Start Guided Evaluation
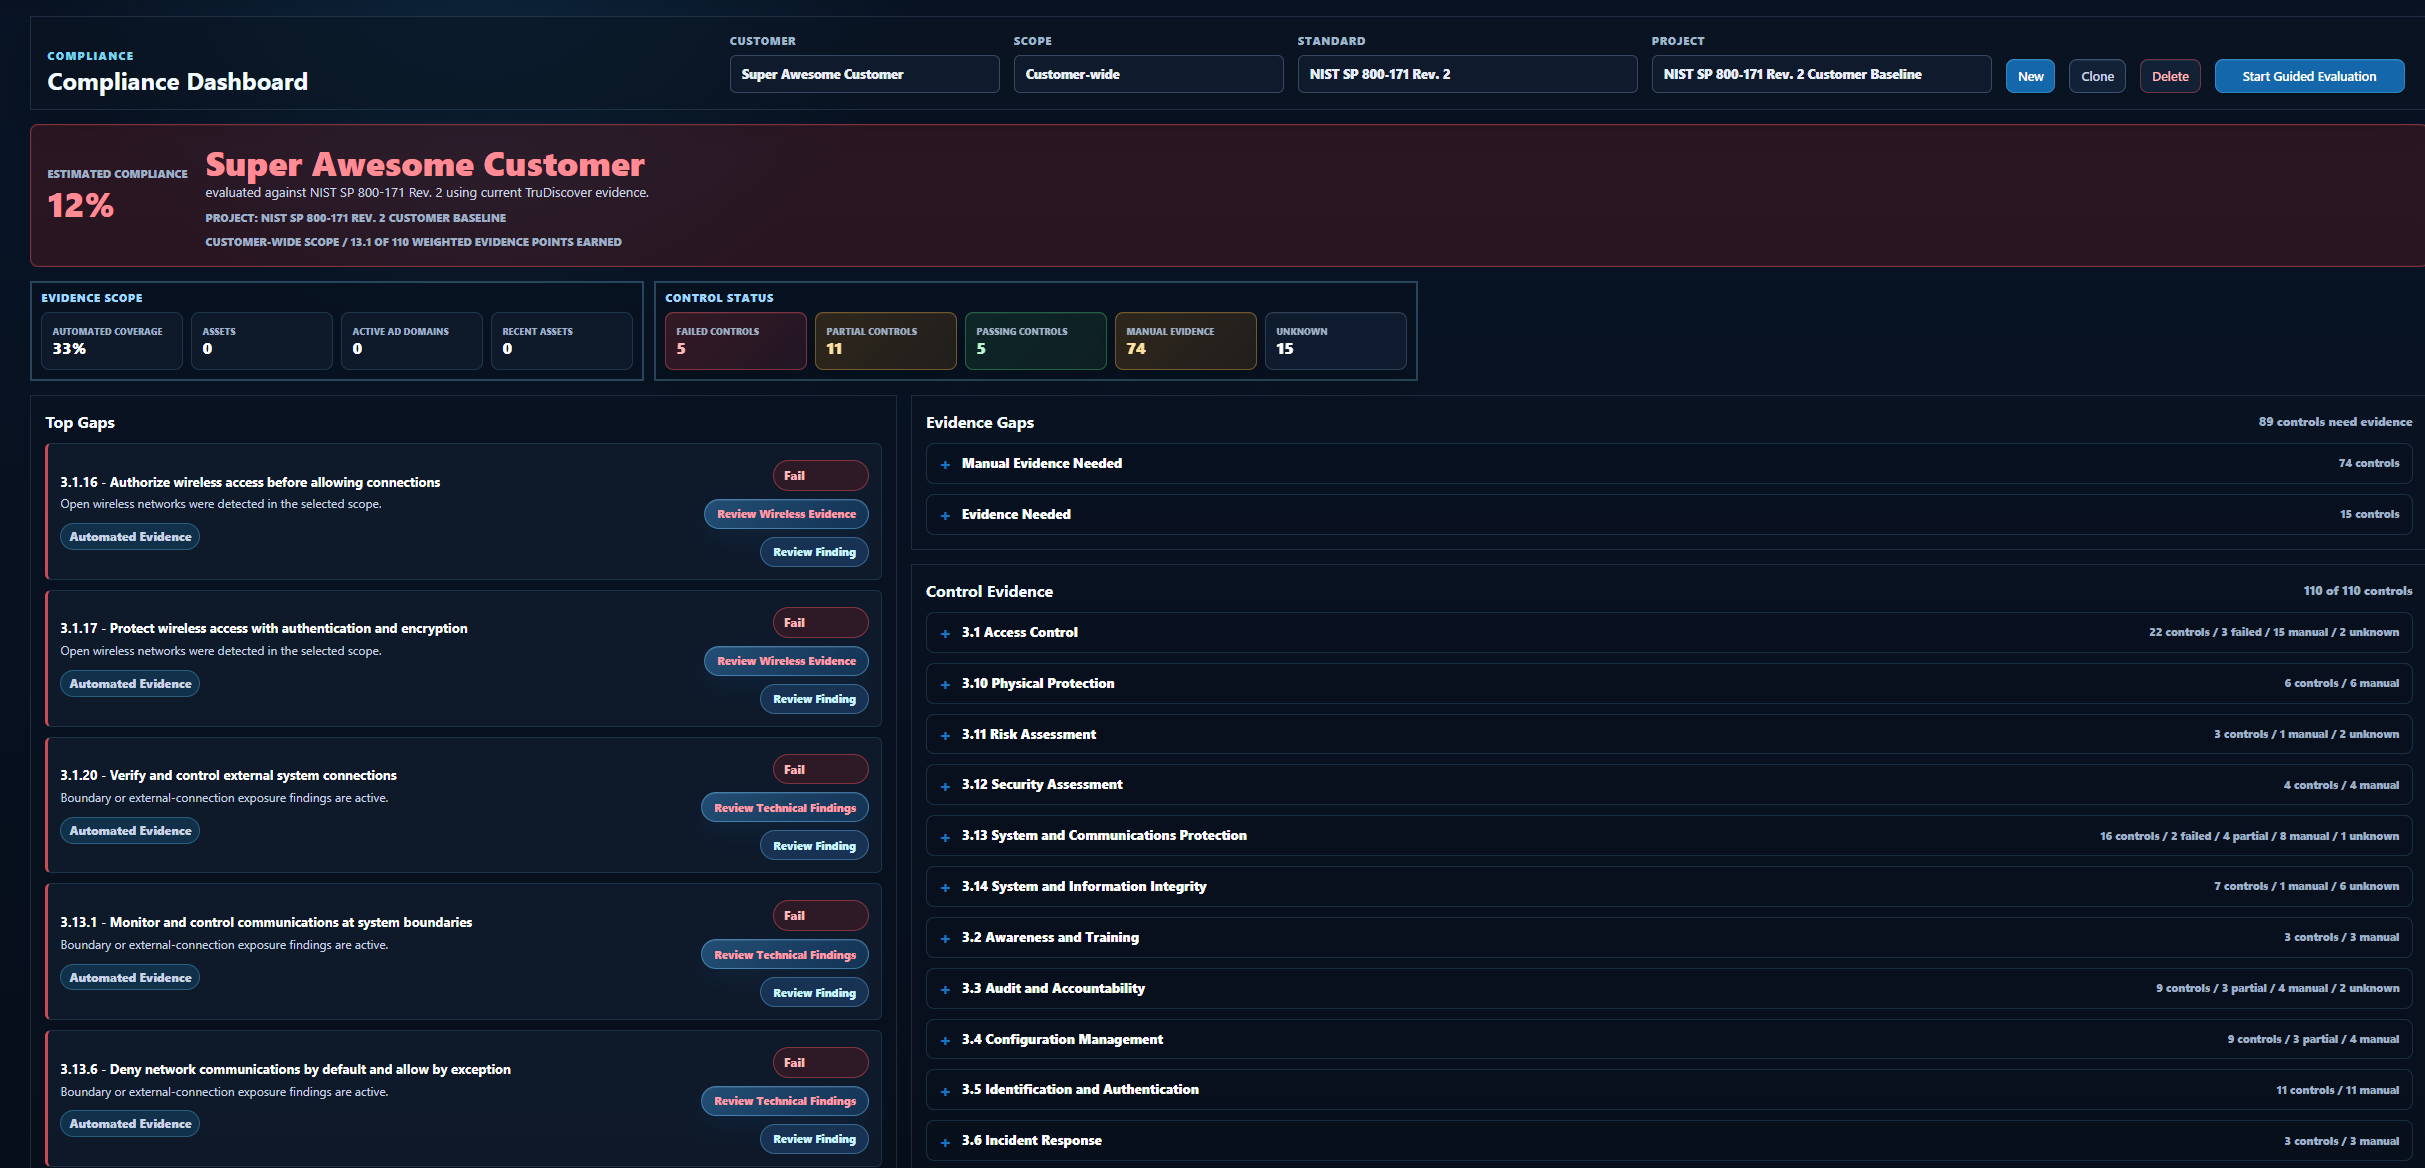 [2309, 76]
